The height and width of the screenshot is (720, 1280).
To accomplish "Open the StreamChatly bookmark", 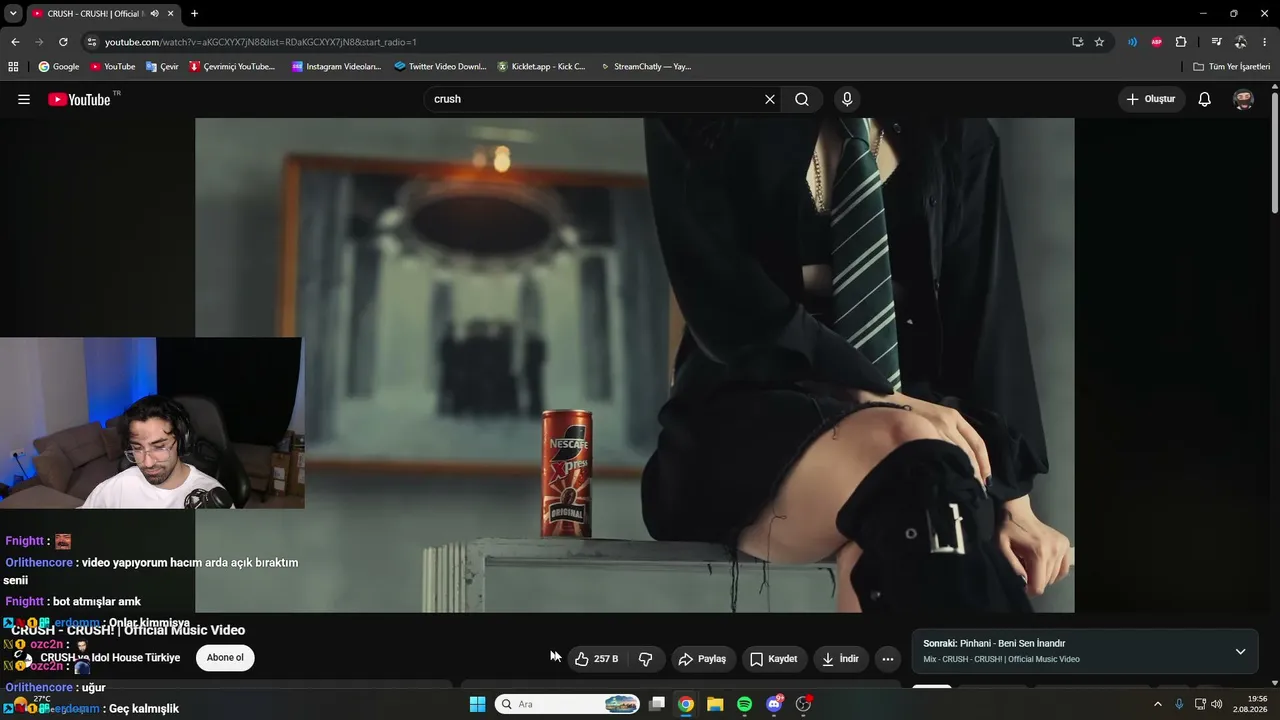I will (645, 67).
